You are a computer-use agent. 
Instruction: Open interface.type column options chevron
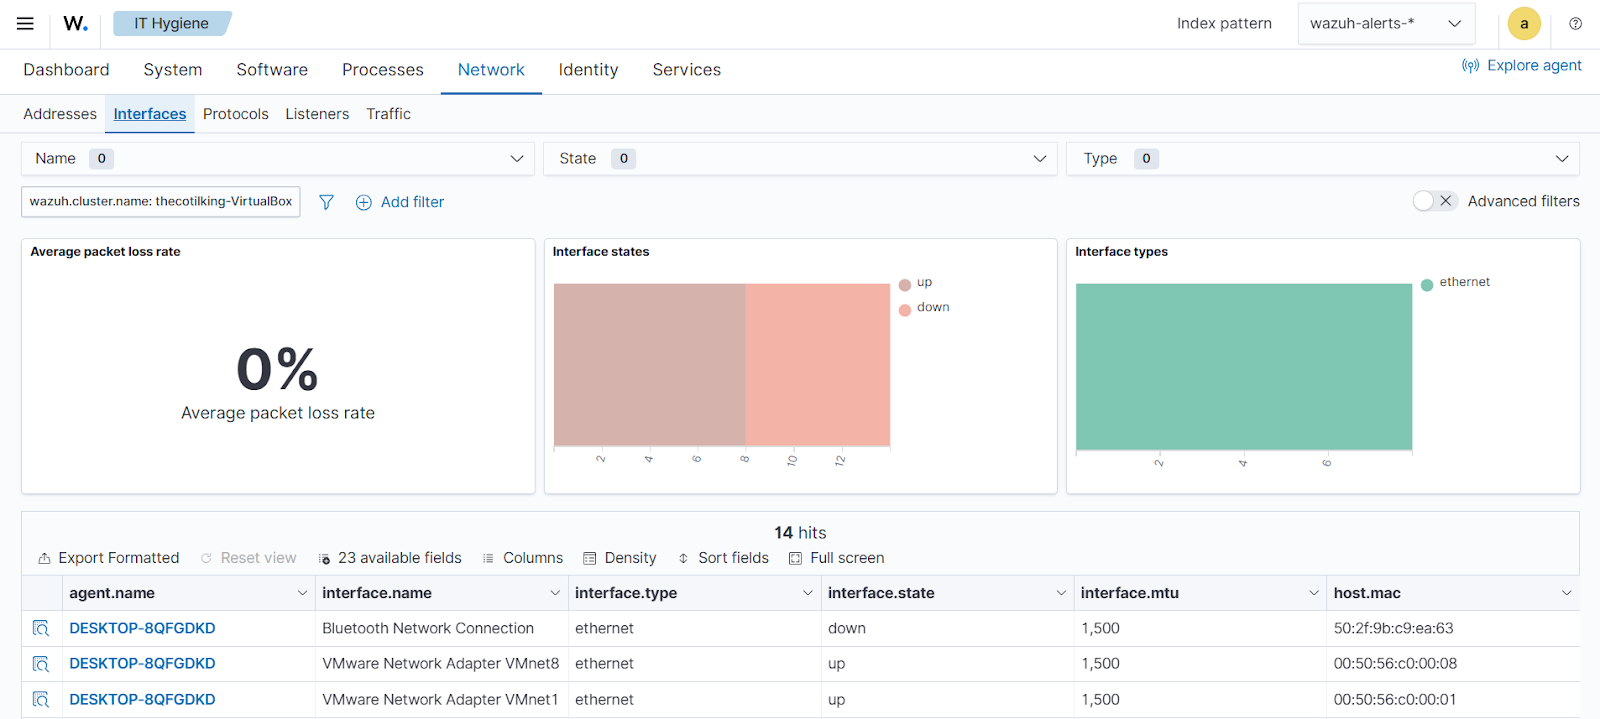[x=808, y=593]
